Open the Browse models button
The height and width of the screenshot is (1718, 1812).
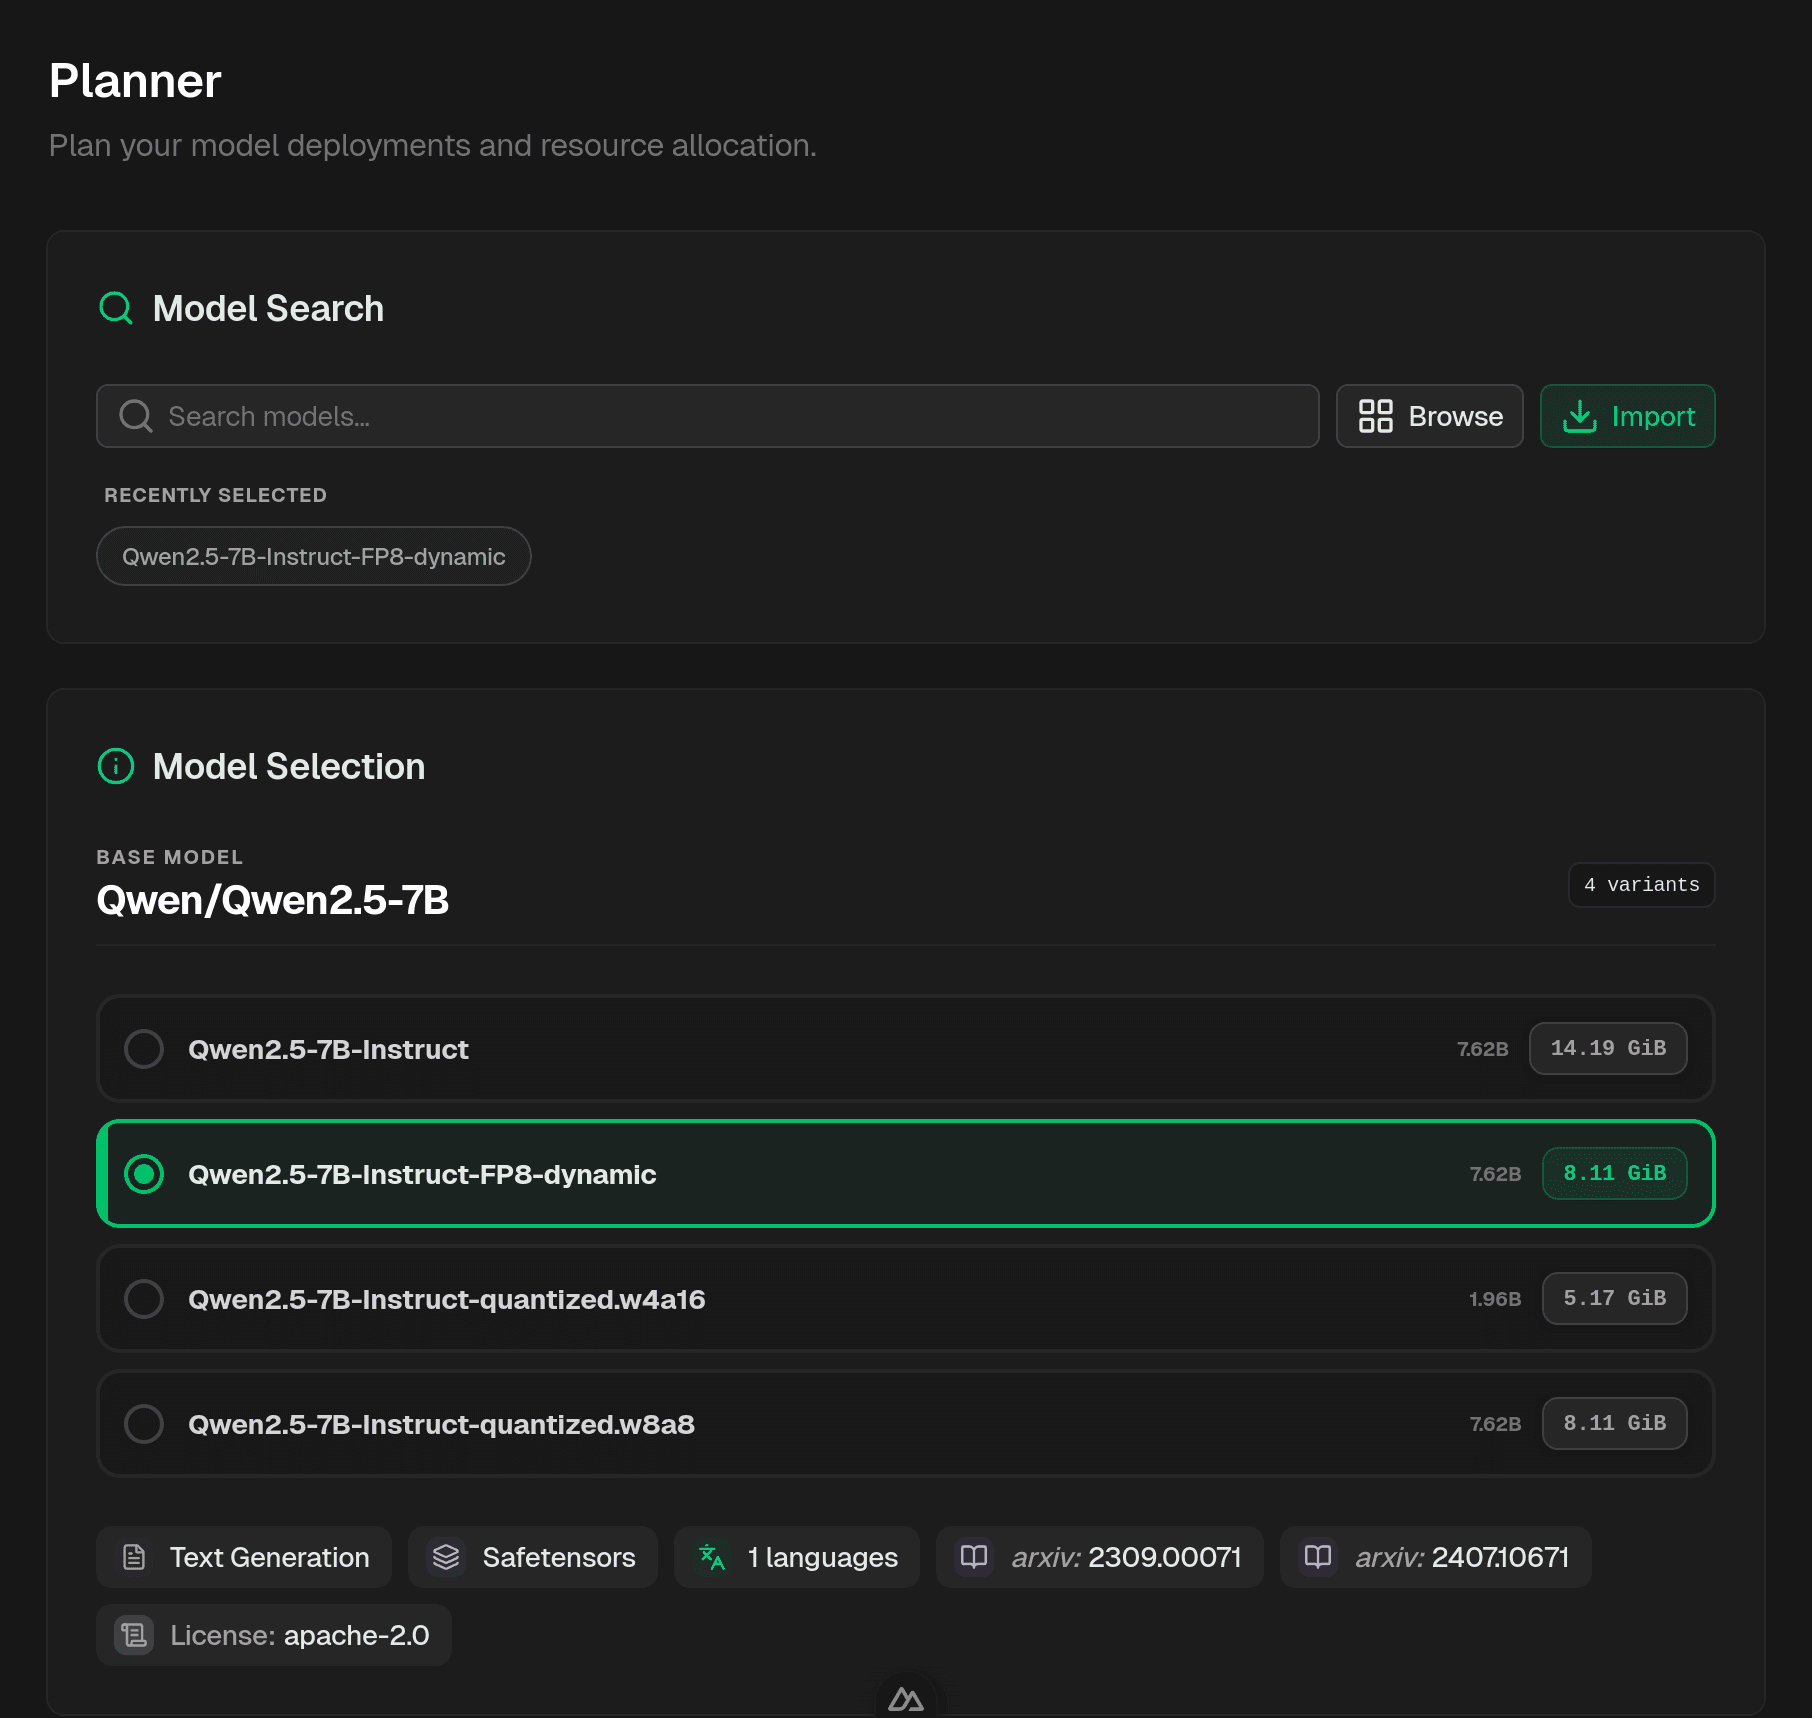tap(1430, 416)
